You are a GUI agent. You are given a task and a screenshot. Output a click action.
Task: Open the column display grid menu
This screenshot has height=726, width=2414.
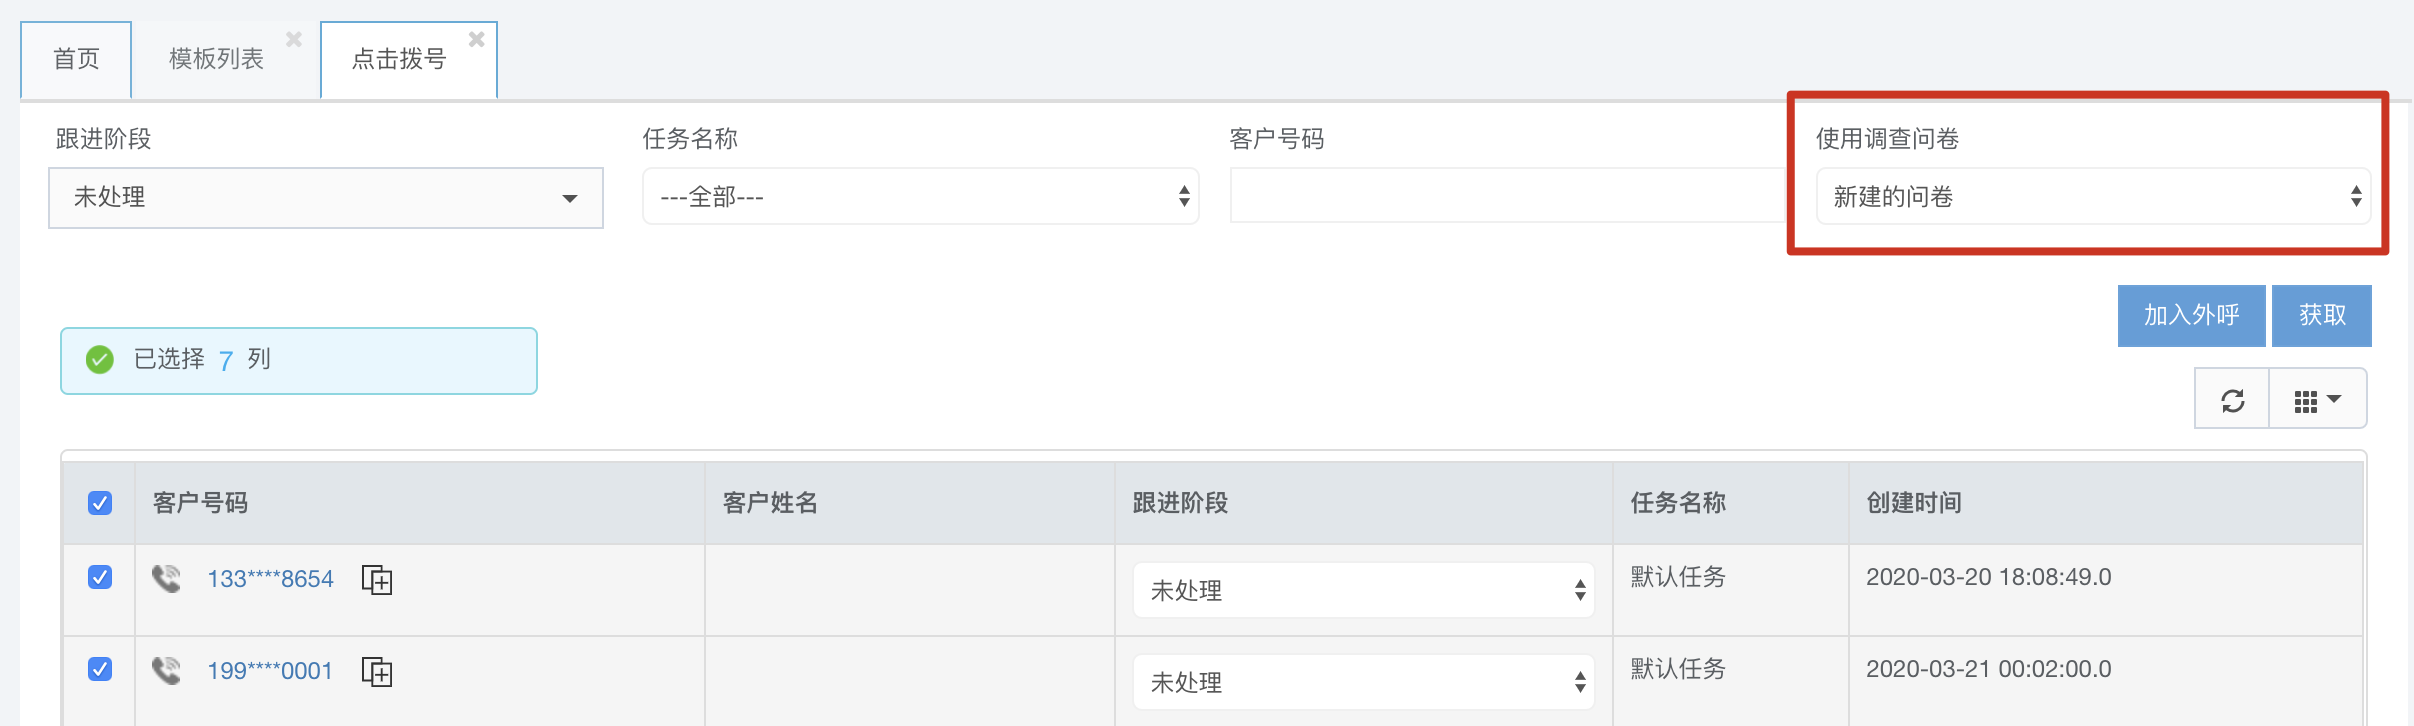point(2317,401)
